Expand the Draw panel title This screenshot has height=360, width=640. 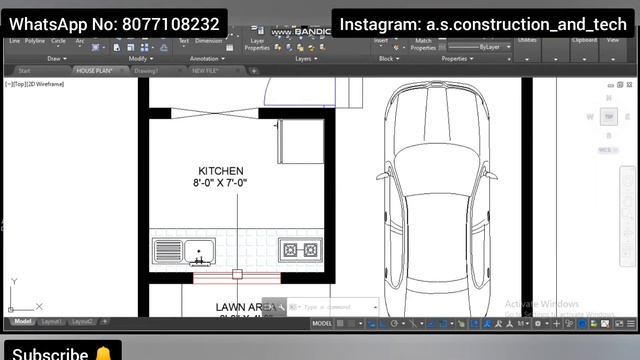[57, 59]
